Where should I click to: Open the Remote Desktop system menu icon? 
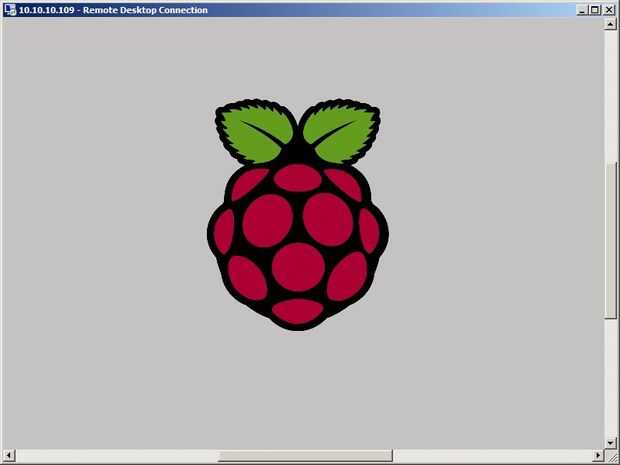(x=9, y=10)
